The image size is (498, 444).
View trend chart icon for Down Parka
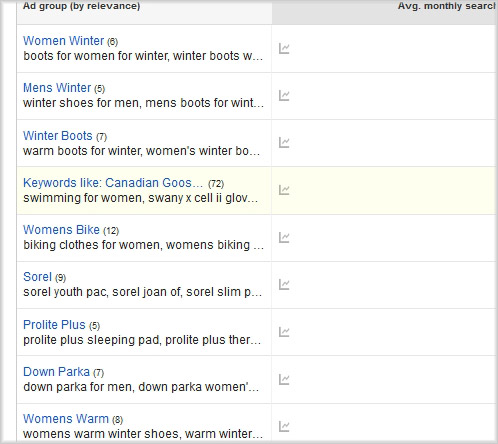click(x=284, y=379)
